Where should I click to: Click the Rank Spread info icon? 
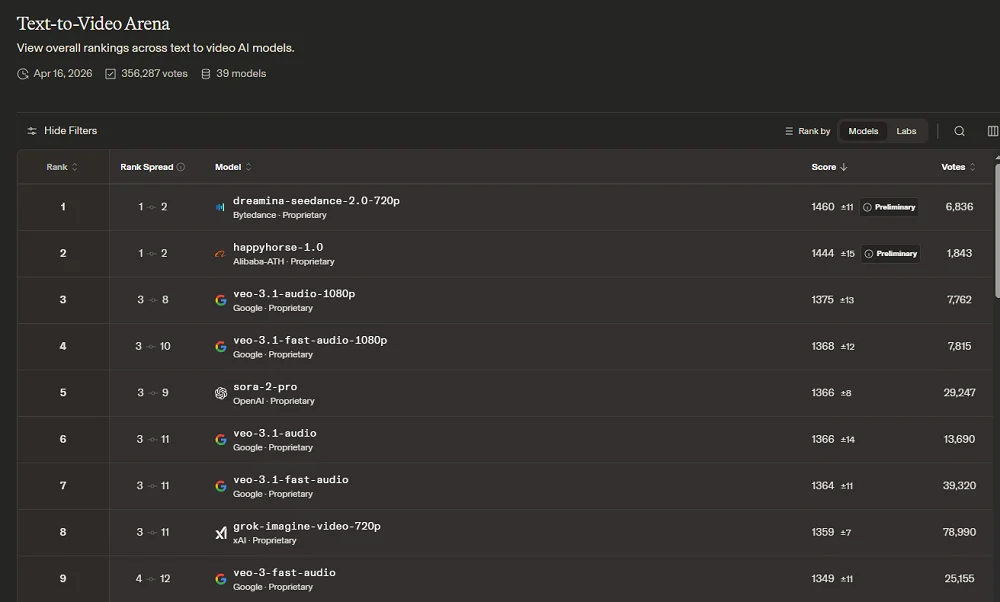181,167
